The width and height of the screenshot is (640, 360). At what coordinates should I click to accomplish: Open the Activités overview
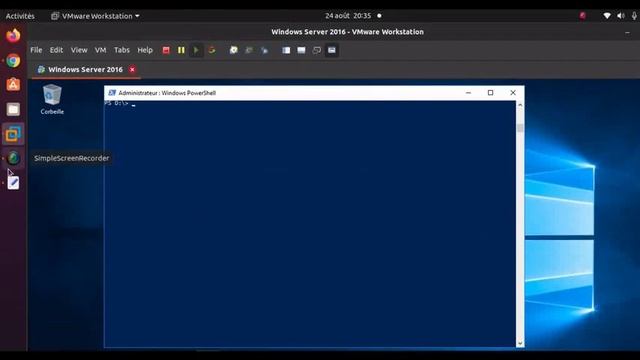pyautogui.click(x=20, y=16)
